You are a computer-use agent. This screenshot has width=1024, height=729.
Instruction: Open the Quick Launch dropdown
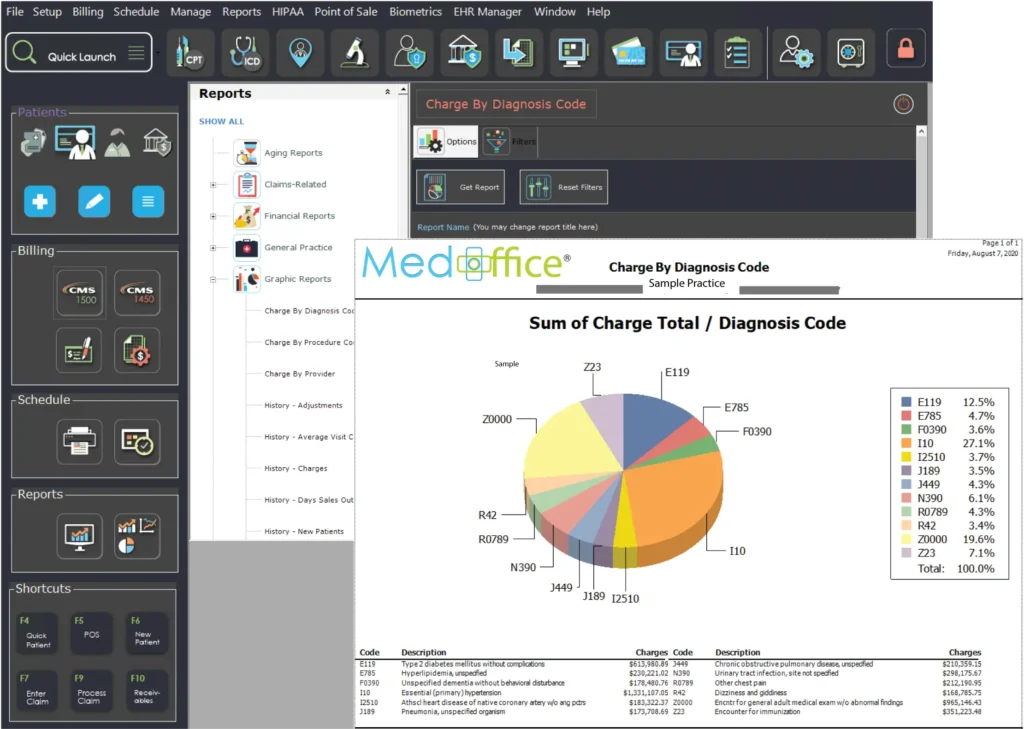coord(136,53)
